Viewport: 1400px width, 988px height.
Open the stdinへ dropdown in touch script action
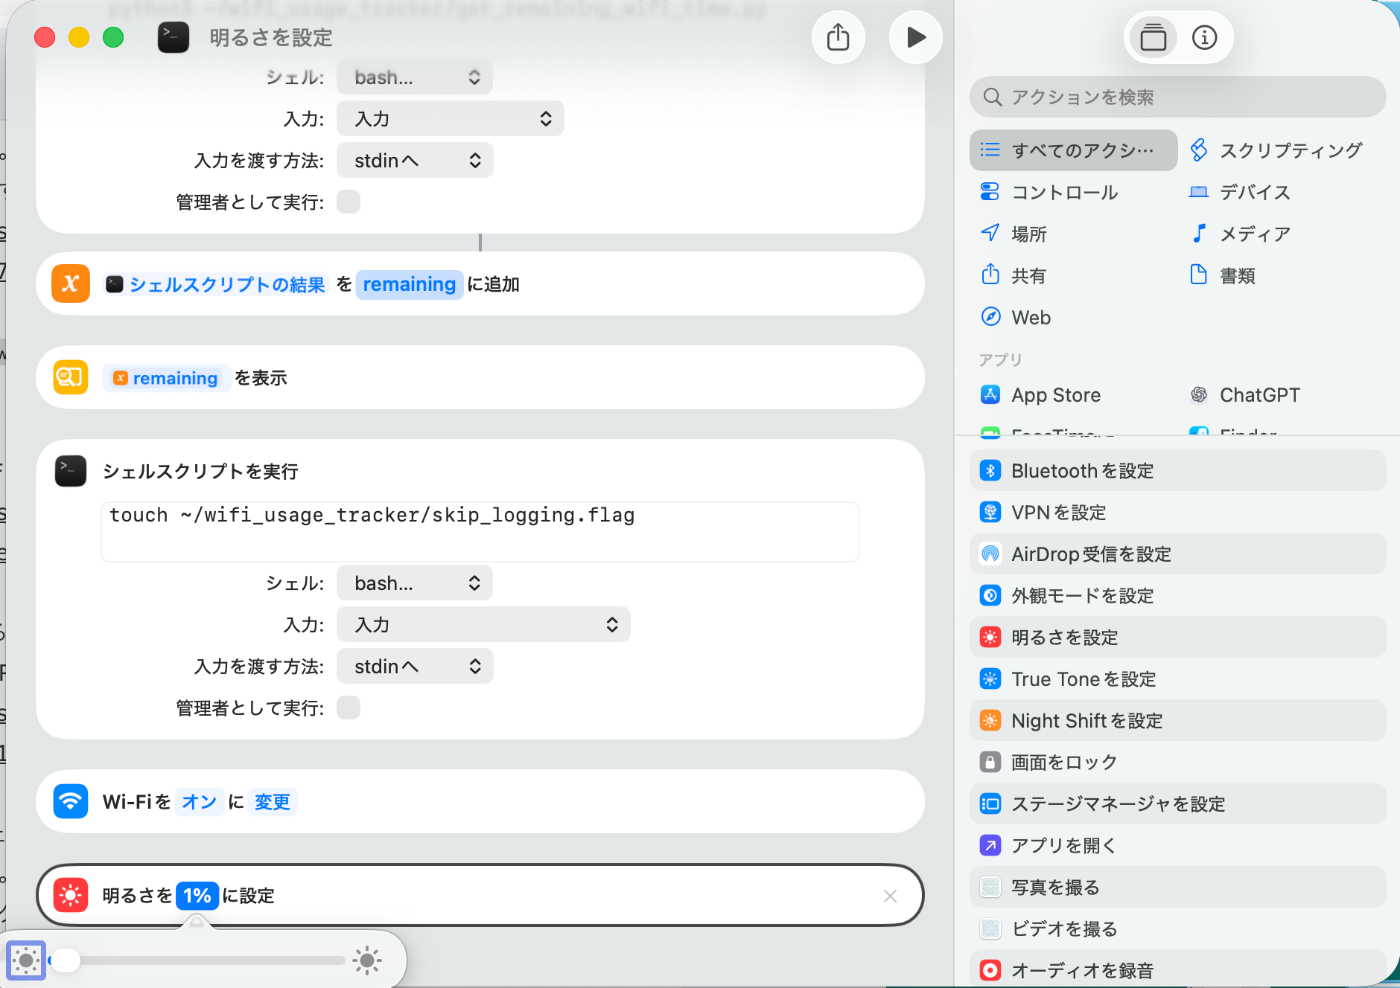point(414,666)
